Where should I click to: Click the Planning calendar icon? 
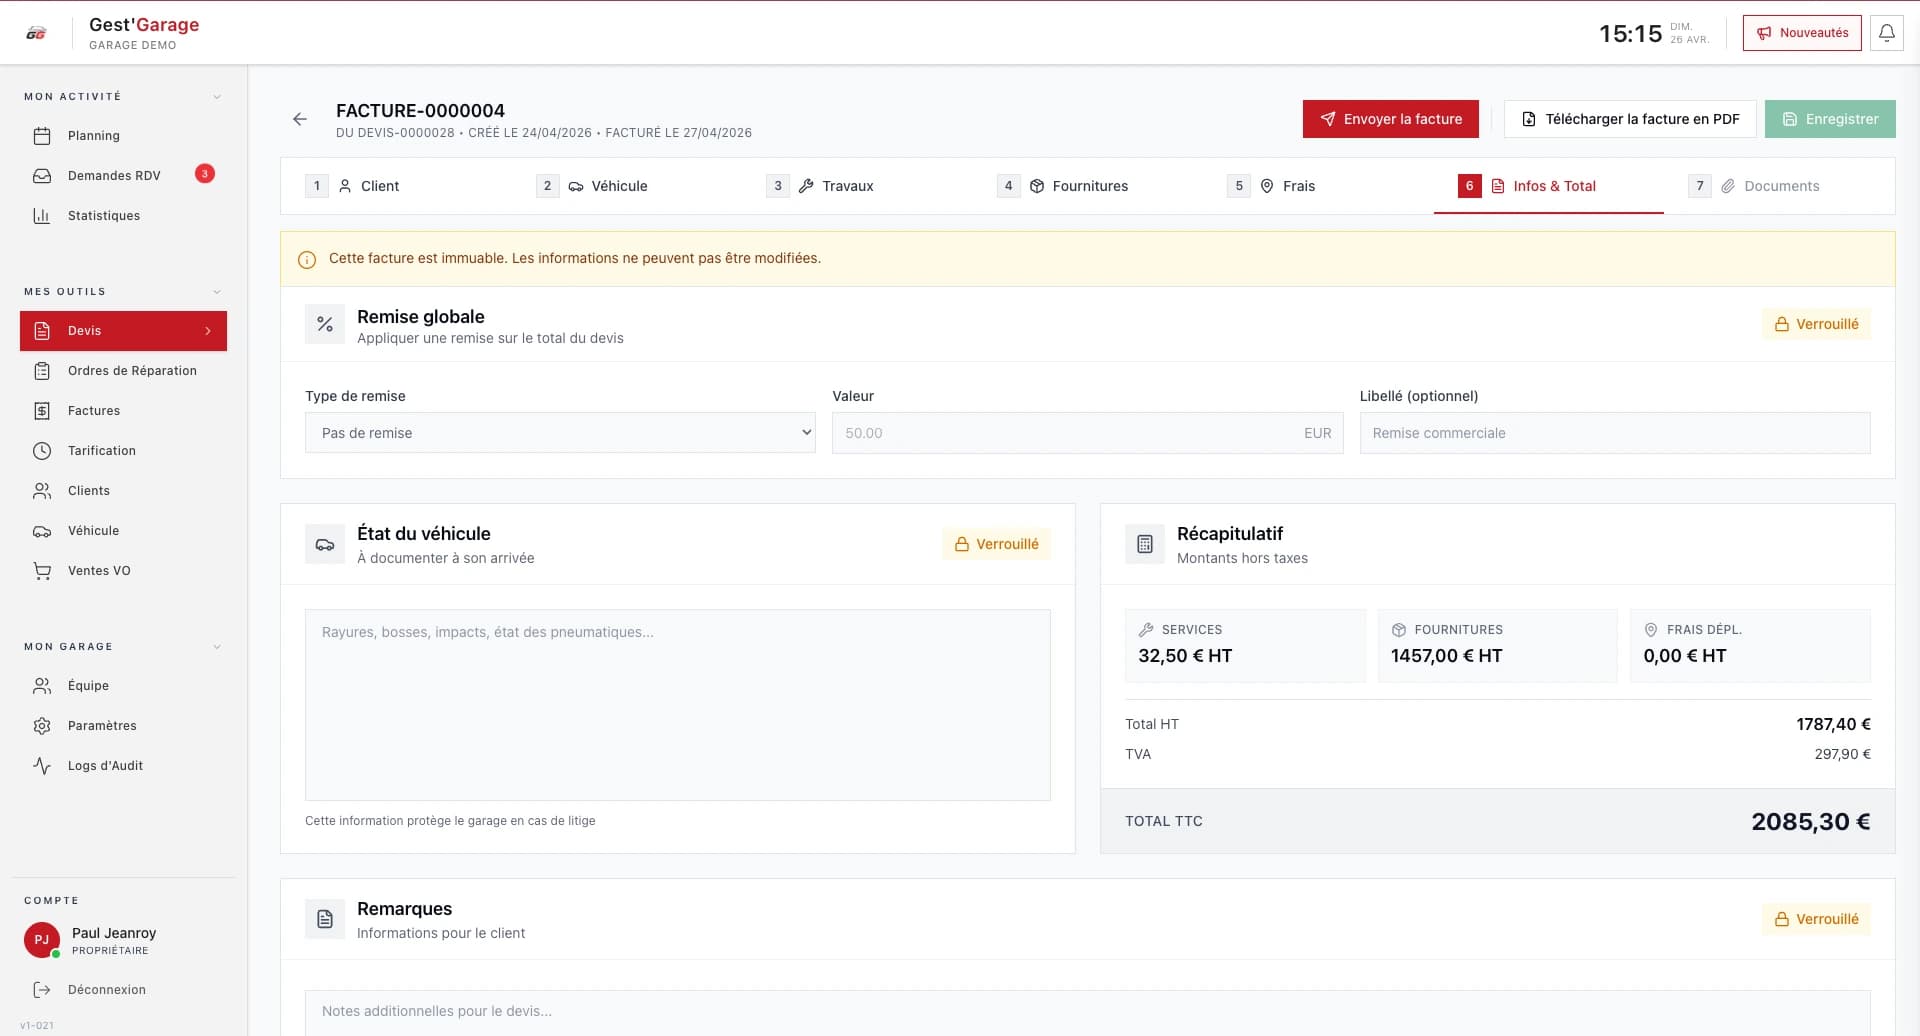[42, 136]
